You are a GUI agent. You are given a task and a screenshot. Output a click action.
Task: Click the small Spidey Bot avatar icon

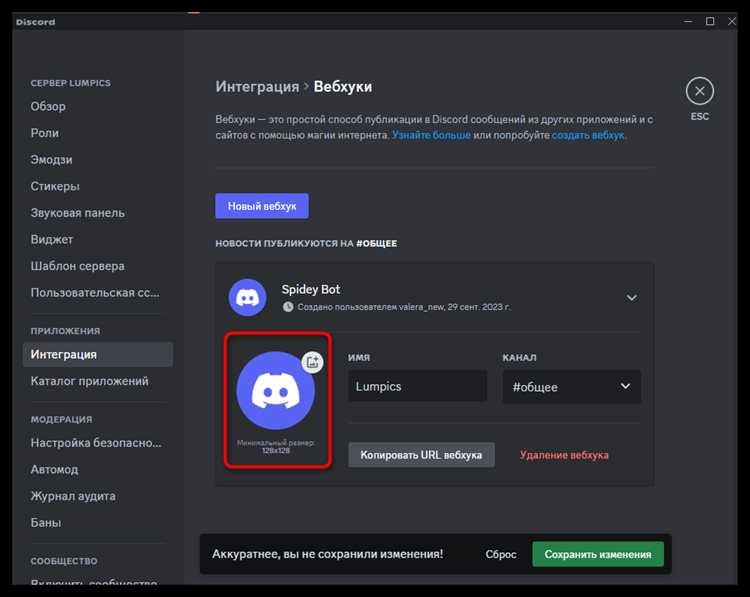pos(247,298)
